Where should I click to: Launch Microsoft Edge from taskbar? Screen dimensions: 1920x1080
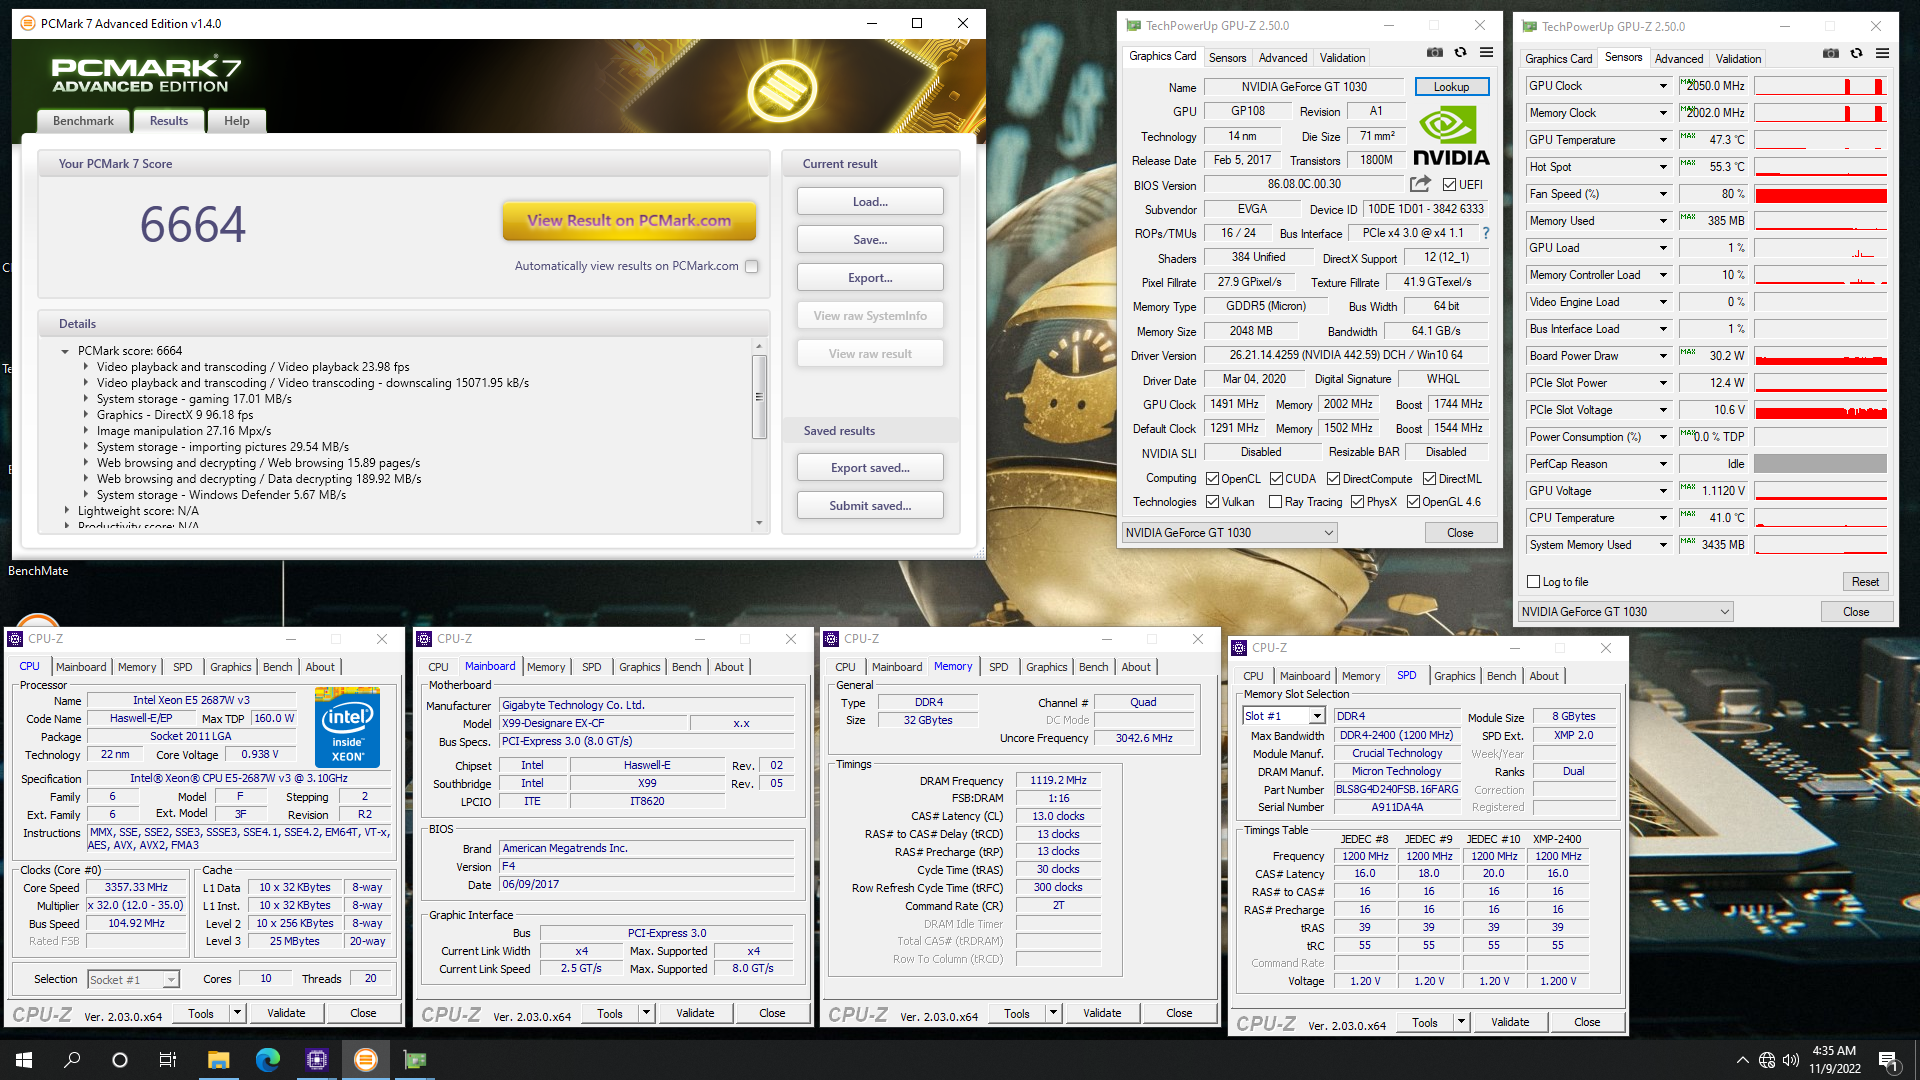click(x=267, y=1060)
